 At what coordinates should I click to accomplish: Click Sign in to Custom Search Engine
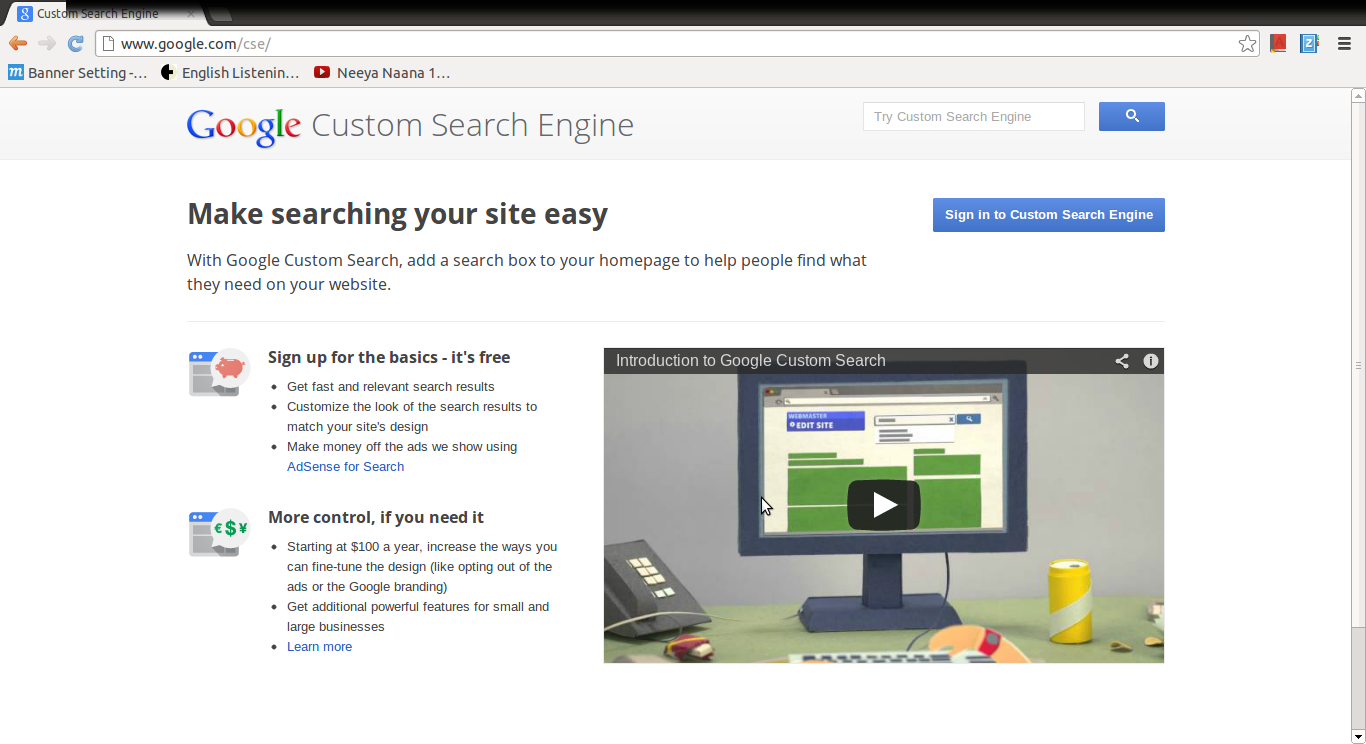click(x=1049, y=215)
